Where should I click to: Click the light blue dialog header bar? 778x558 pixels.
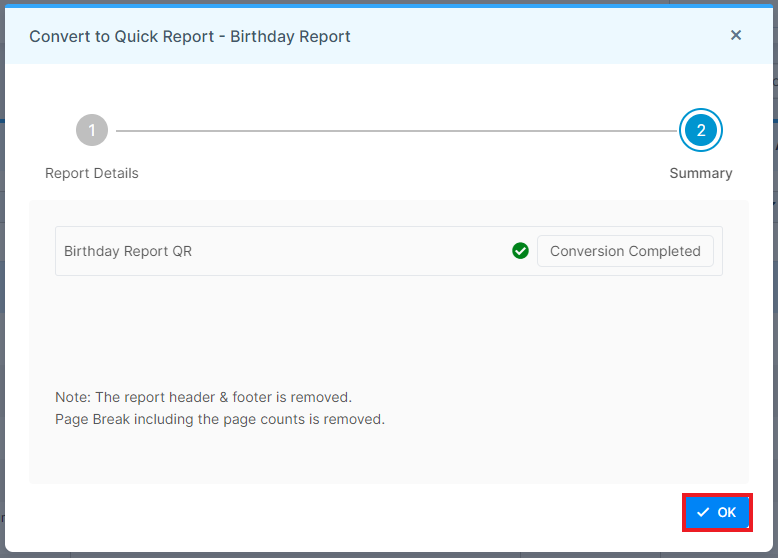pos(389,36)
